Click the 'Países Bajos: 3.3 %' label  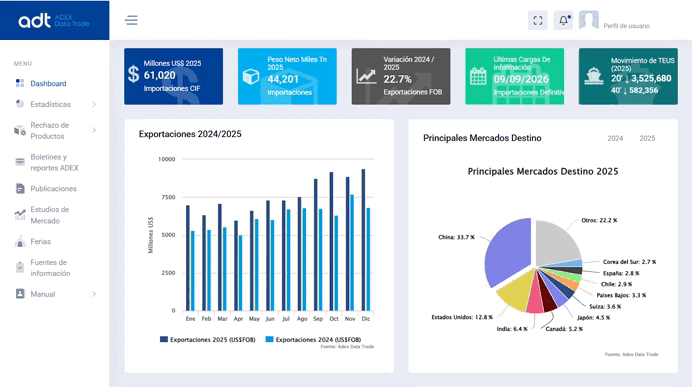pos(621,295)
